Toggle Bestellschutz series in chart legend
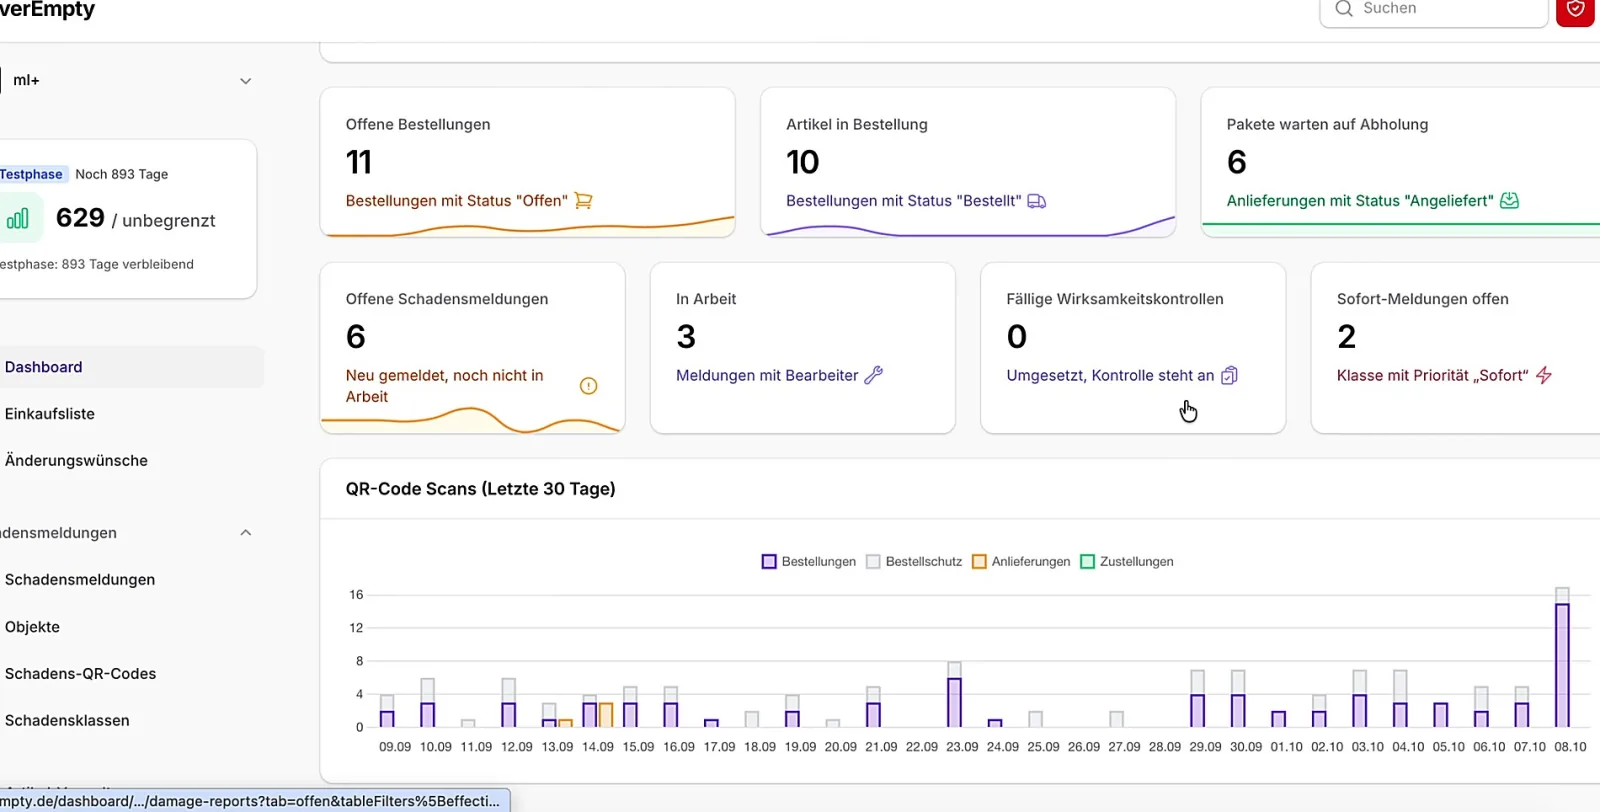This screenshot has width=1600, height=812. (914, 562)
